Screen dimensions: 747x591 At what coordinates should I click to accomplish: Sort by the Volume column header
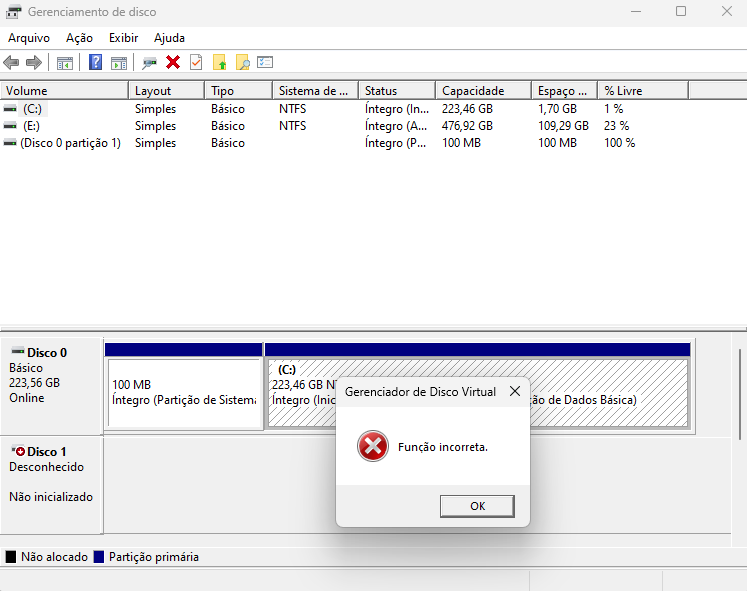64,90
